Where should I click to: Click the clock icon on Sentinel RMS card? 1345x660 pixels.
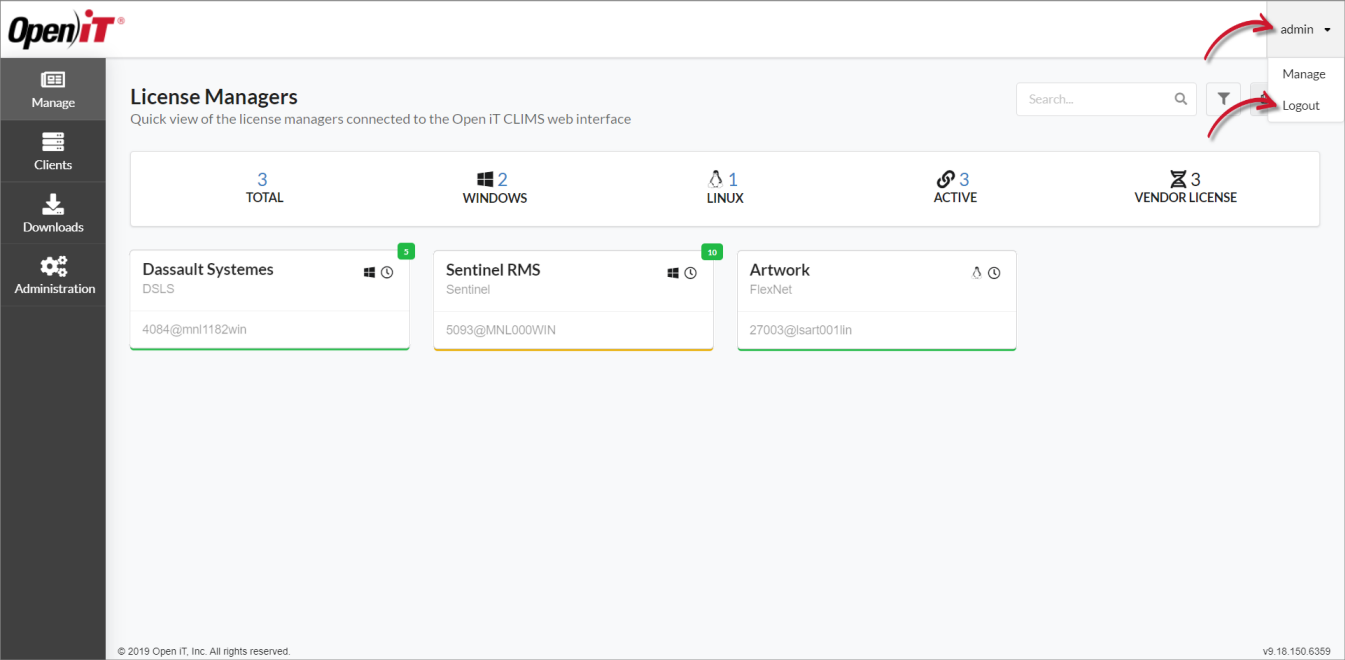pos(690,273)
